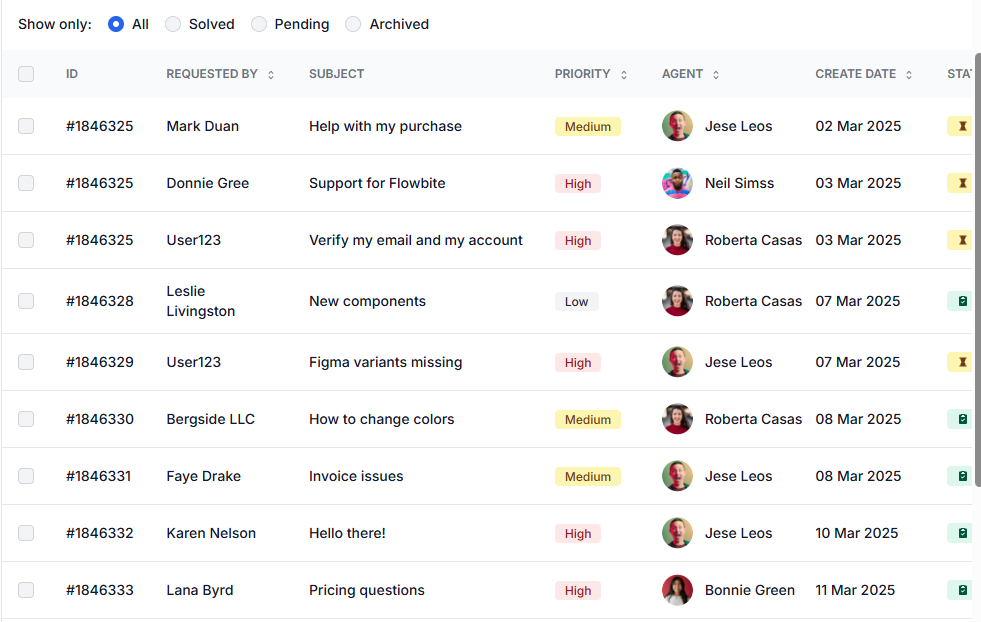Click the green solved icon on Karen Nelson's row
Image resolution: width=981 pixels, height=622 pixels.
point(962,533)
